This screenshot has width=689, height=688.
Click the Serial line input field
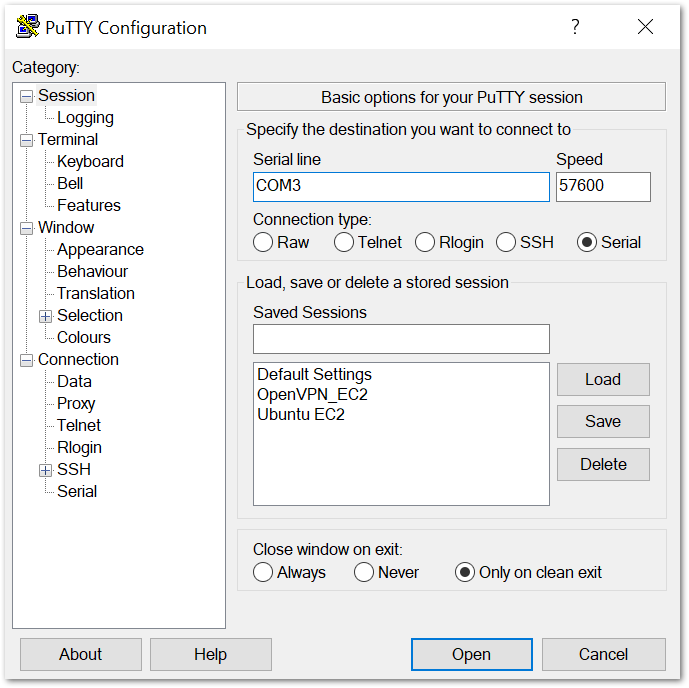401,187
